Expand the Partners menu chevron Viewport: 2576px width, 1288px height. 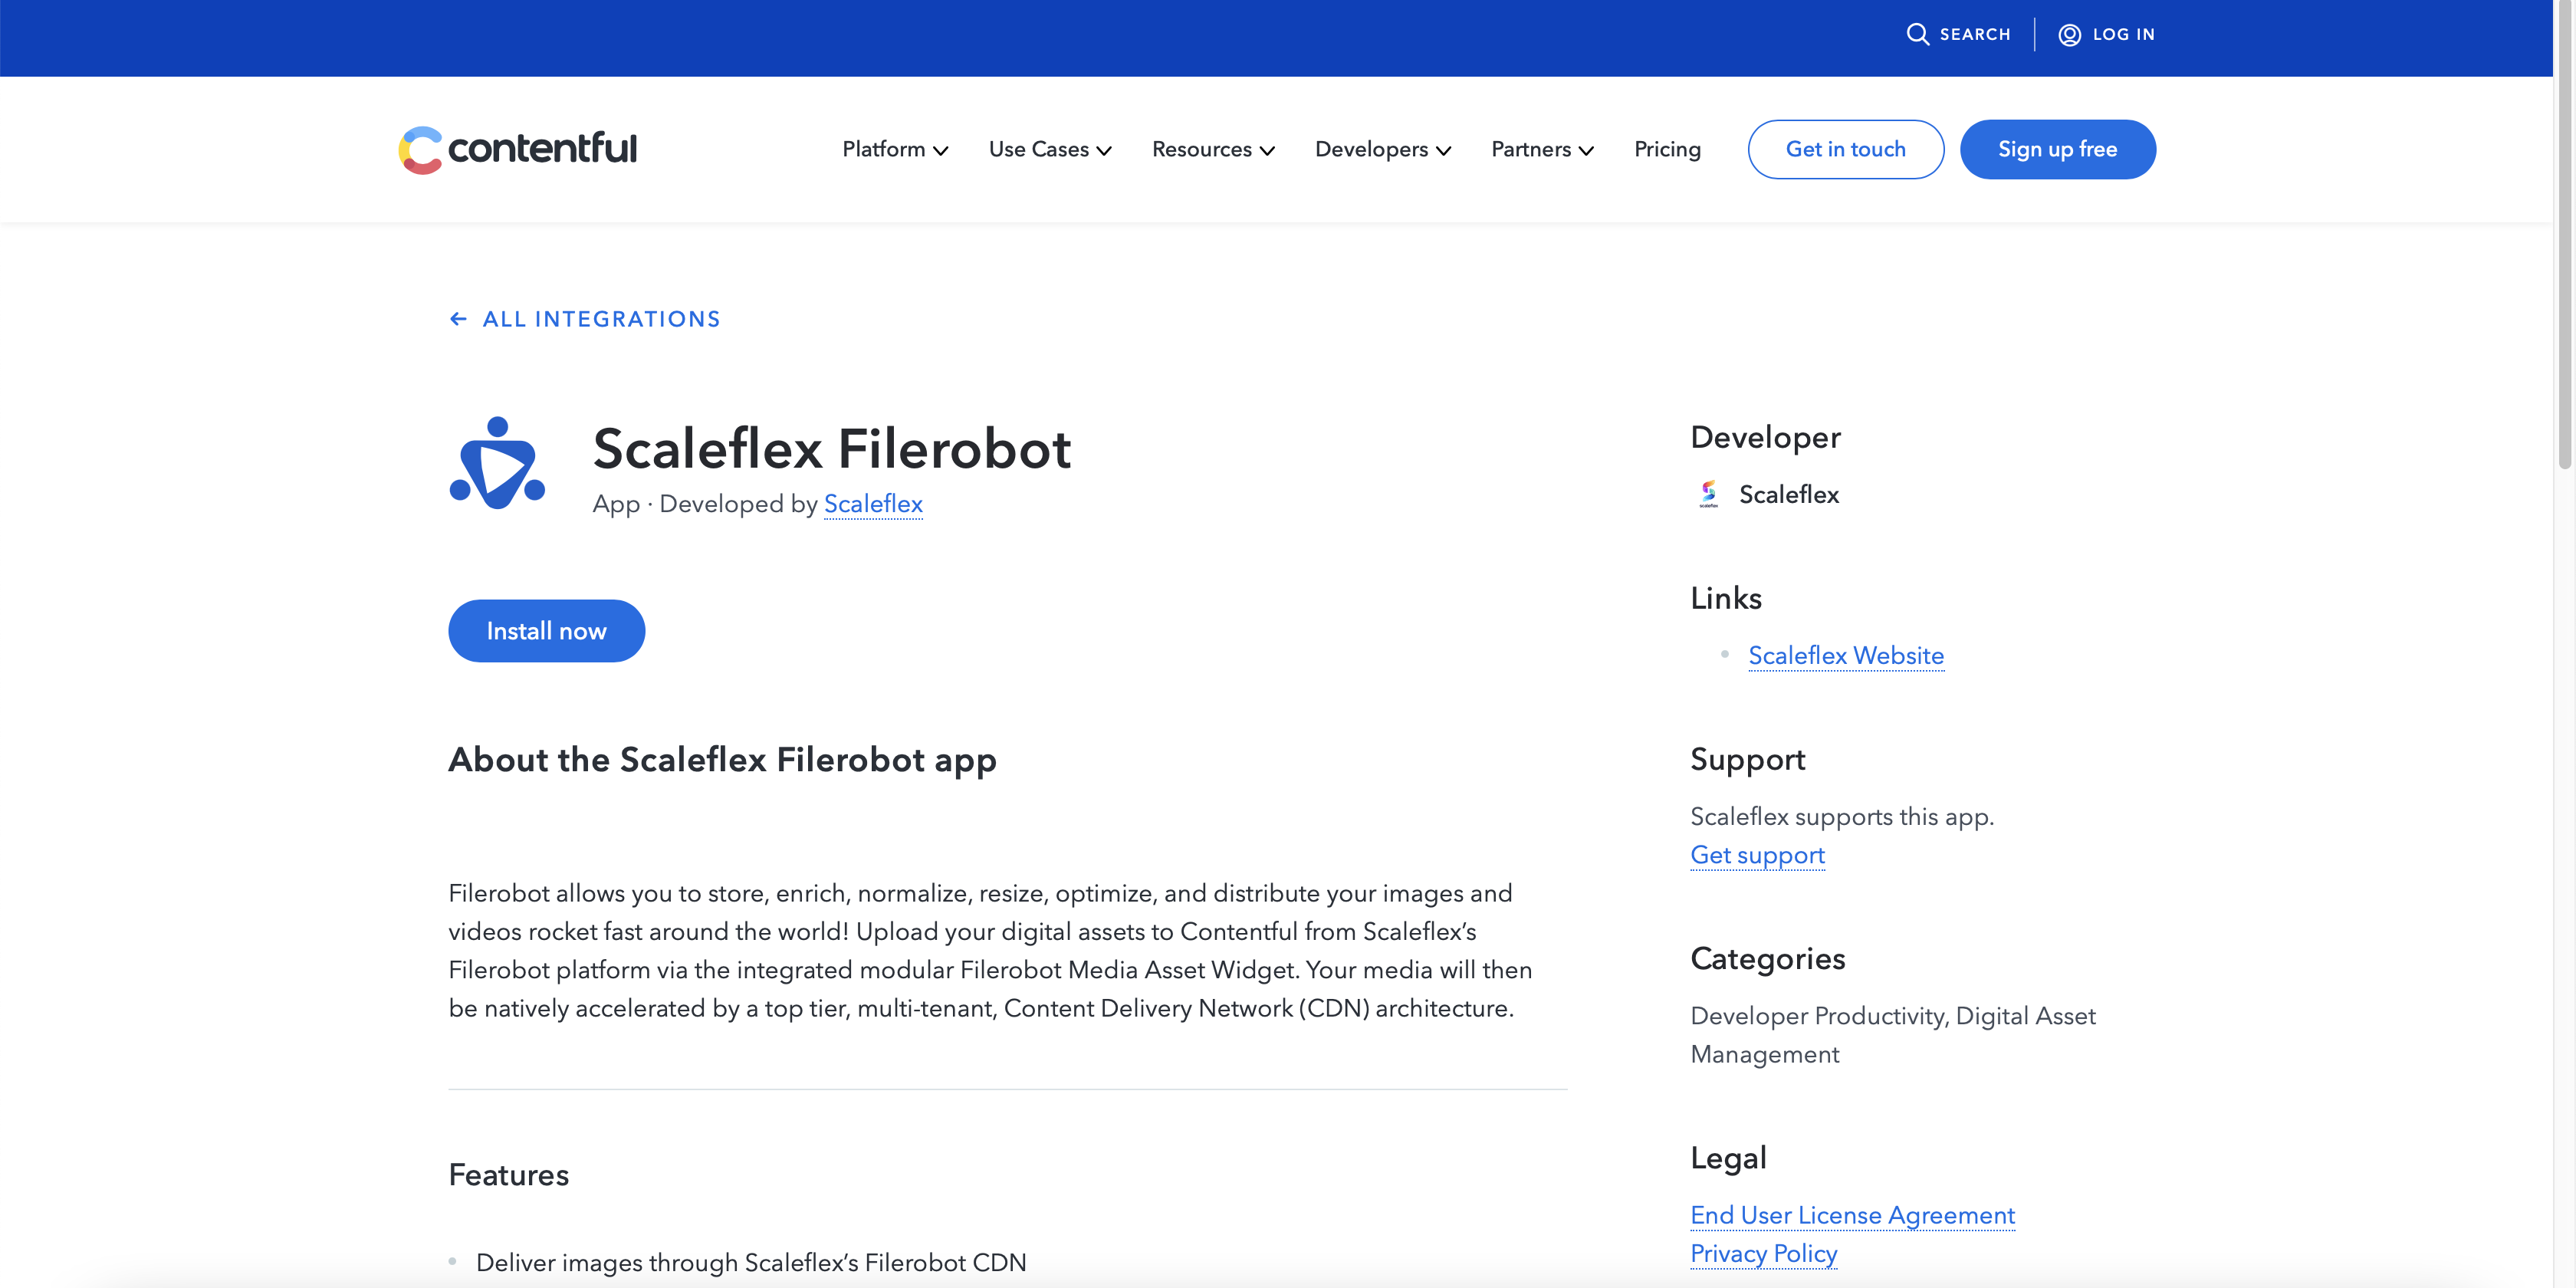1586,151
